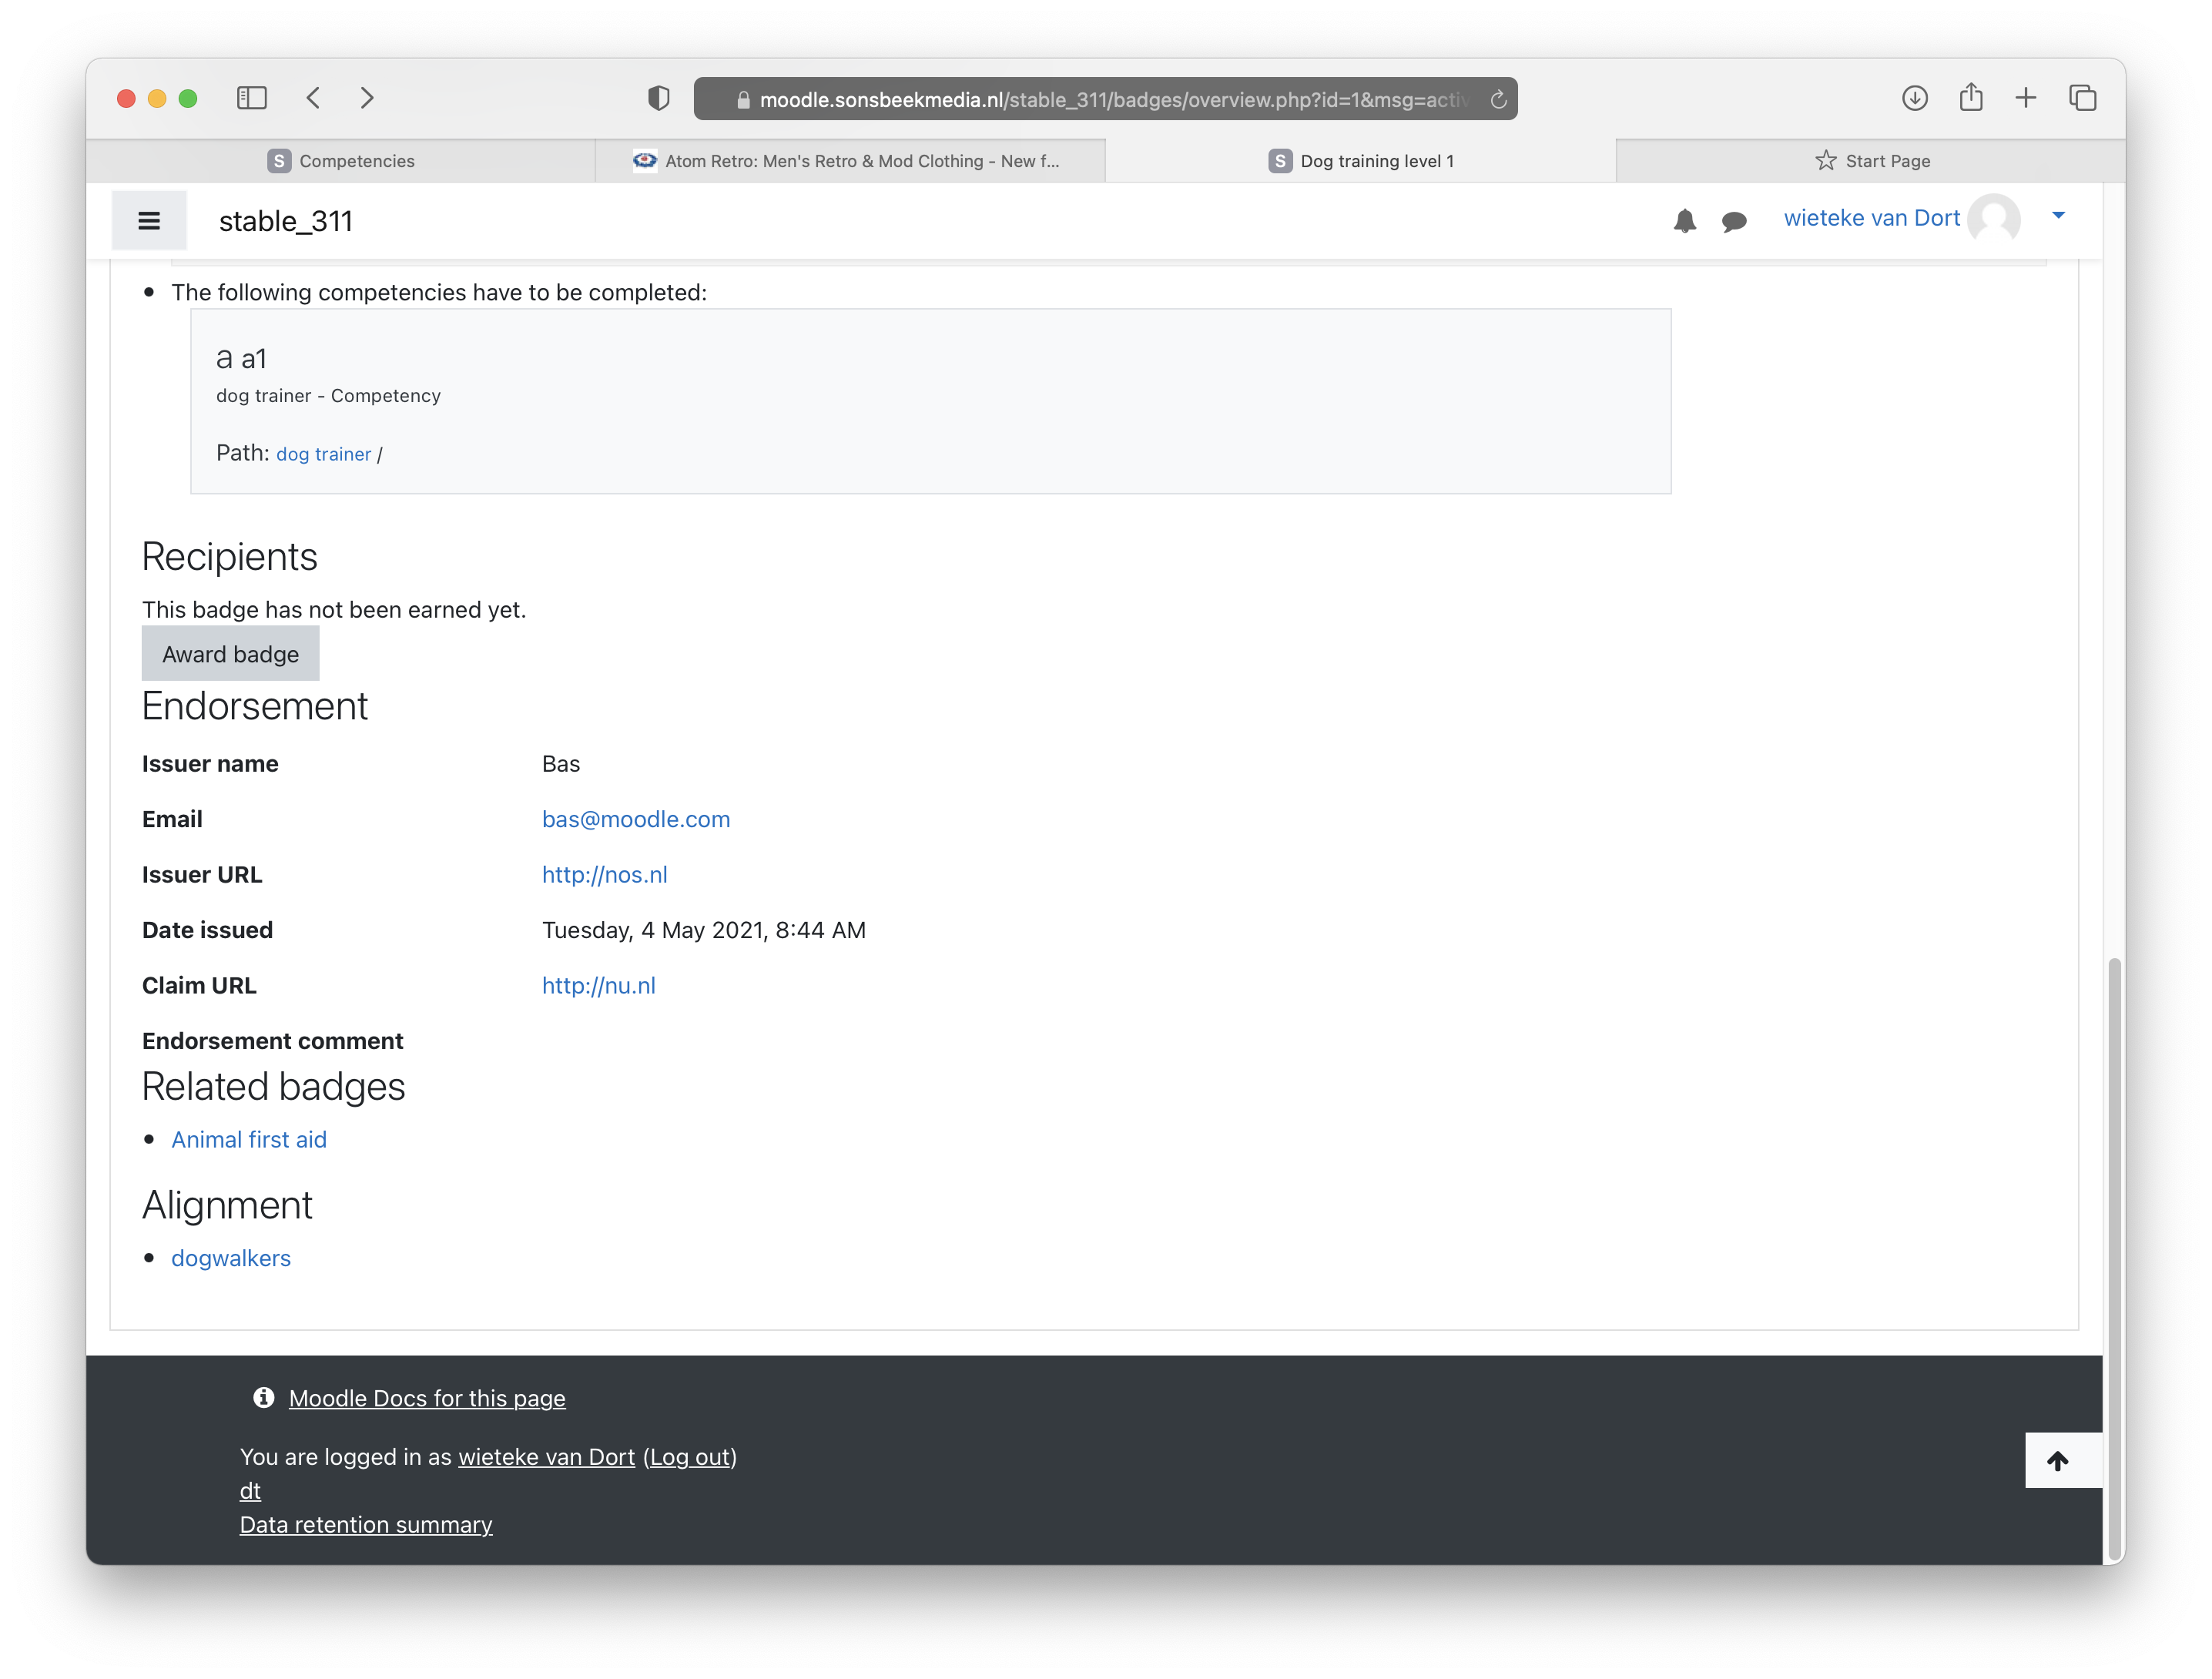This screenshot has height=1679, width=2212.
Task: Open the Safari downloads icon
Action: coord(1914,98)
